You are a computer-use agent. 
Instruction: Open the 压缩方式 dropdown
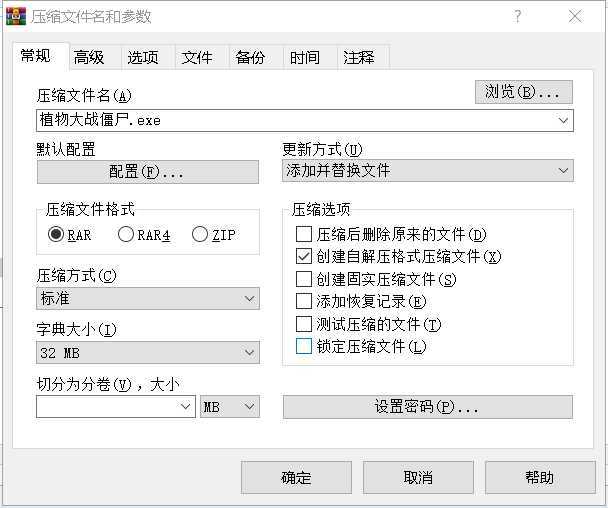147,298
